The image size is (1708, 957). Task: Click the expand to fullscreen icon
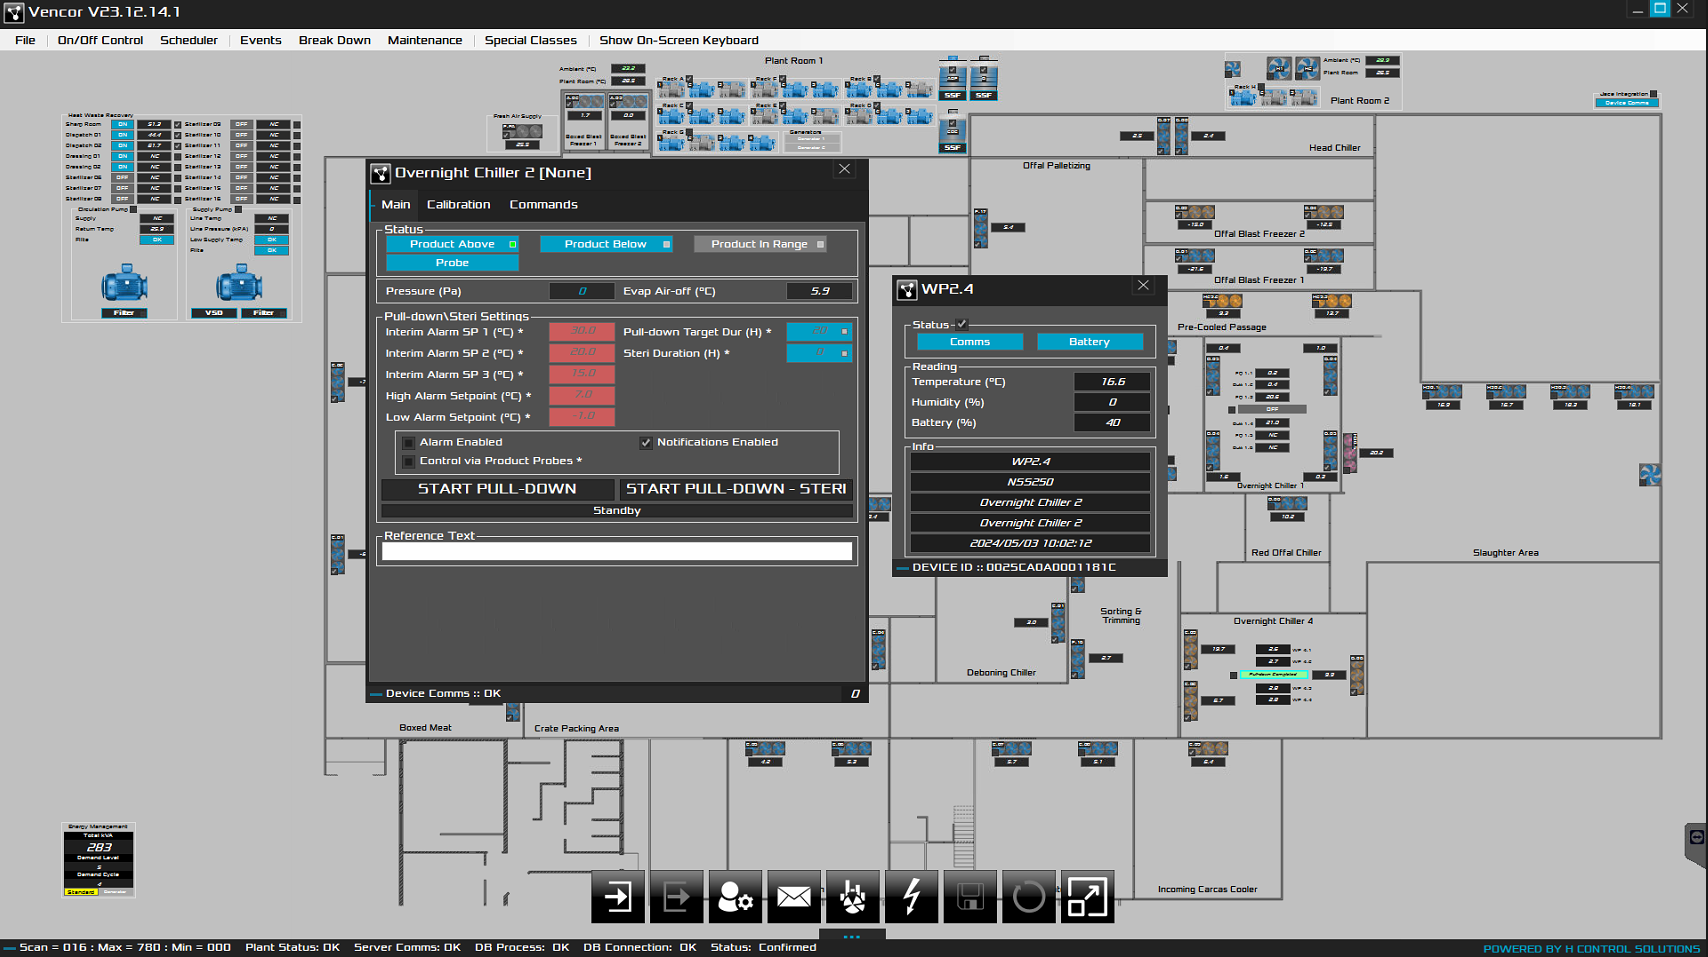[1088, 897]
